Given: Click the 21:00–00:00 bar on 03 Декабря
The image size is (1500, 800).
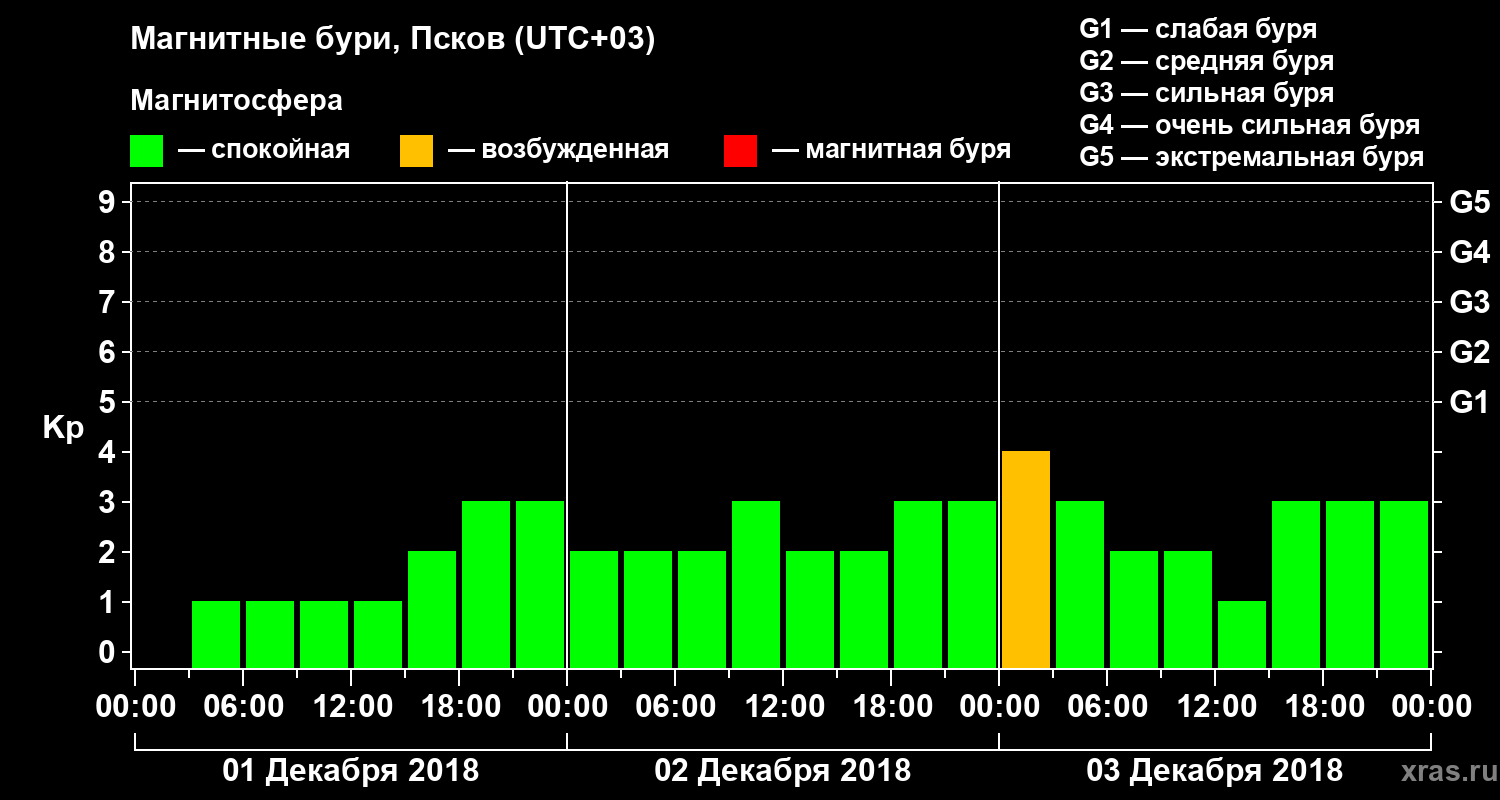Looking at the screenshot, I should pos(1404,584).
